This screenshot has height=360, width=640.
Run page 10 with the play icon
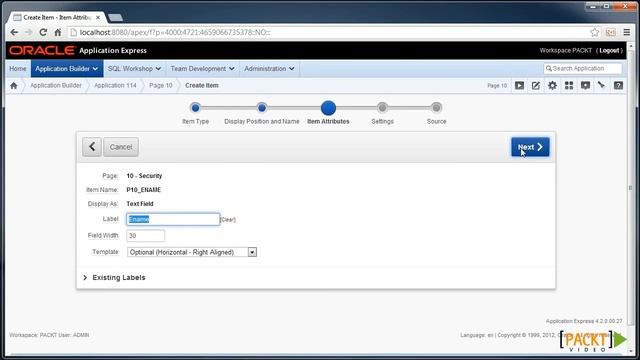coord(519,85)
